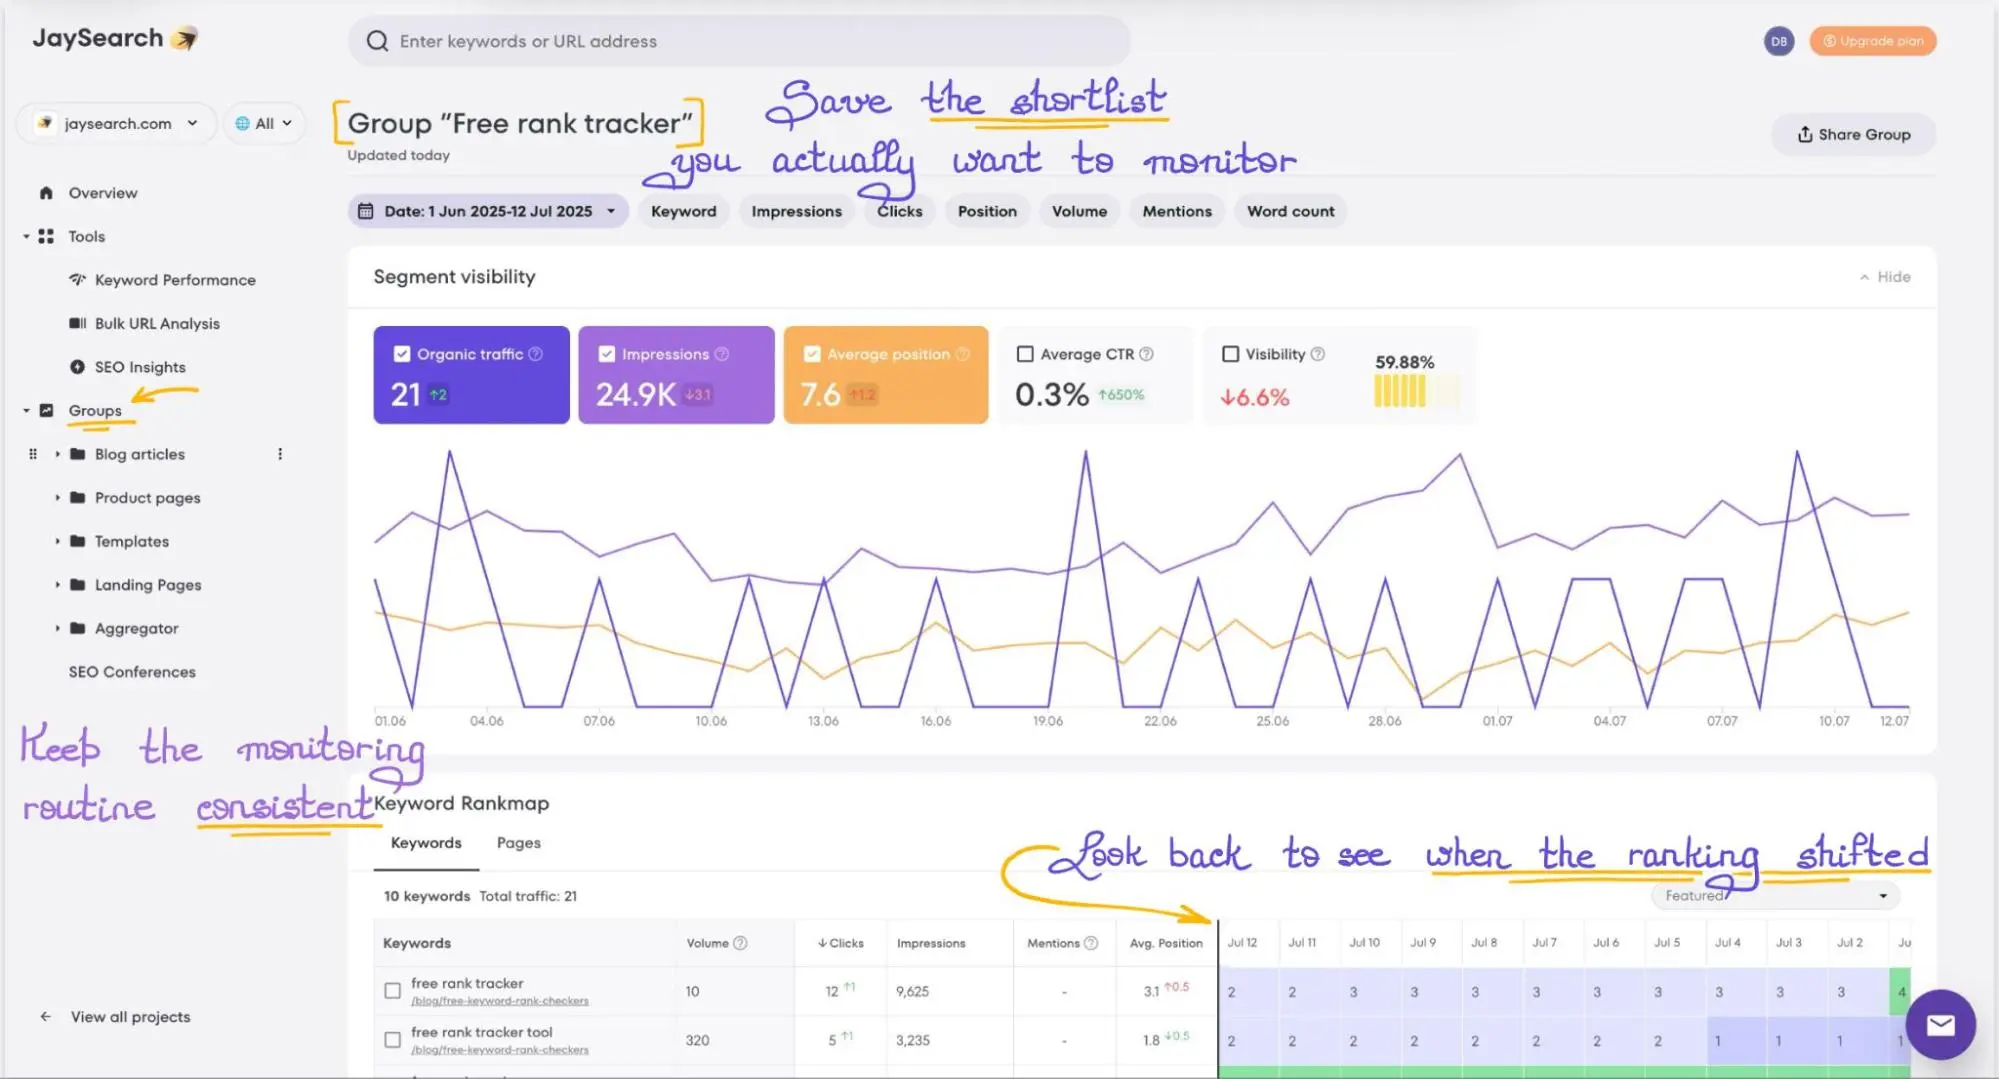Switch to the Pages tab
This screenshot has width=1999, height=1079.
[518, 843]
